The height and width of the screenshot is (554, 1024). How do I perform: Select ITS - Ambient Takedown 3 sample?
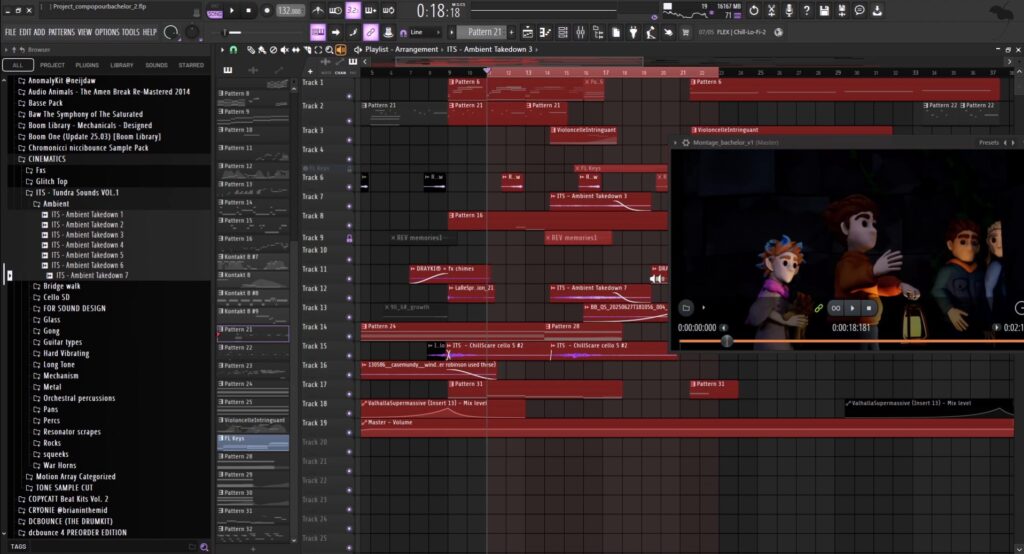(87, 235)
